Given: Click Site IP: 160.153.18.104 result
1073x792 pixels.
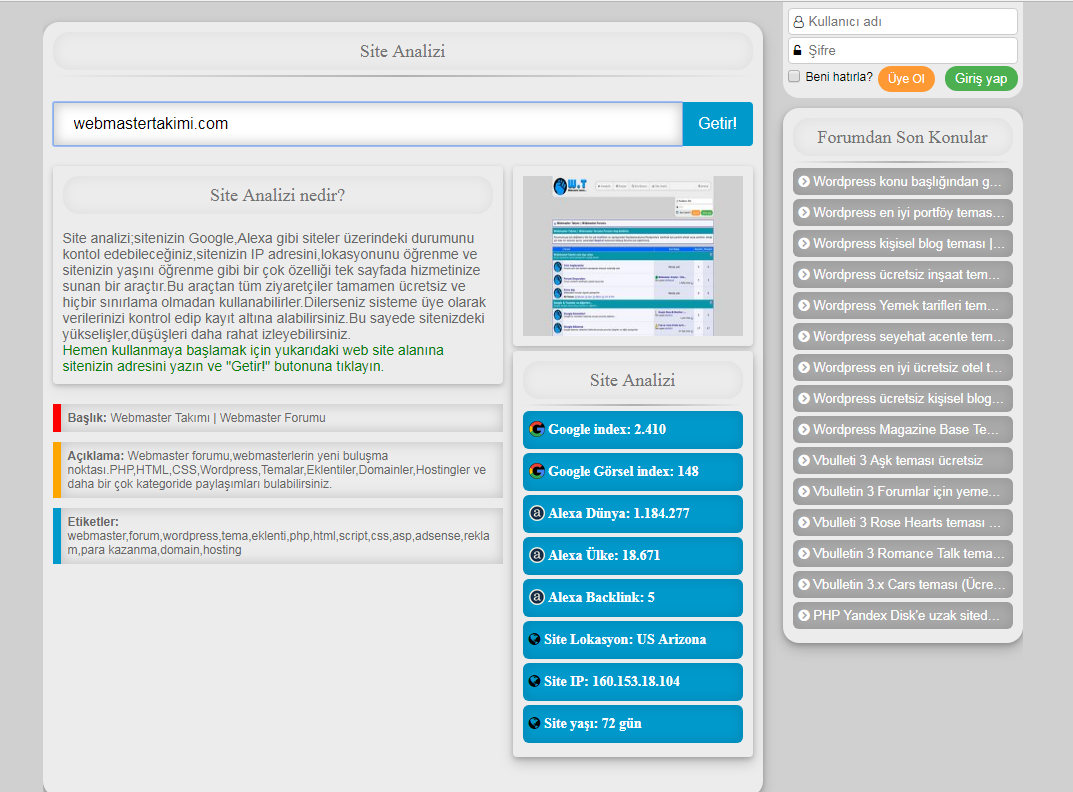Looking at the screenshot, I should [633, 682].
